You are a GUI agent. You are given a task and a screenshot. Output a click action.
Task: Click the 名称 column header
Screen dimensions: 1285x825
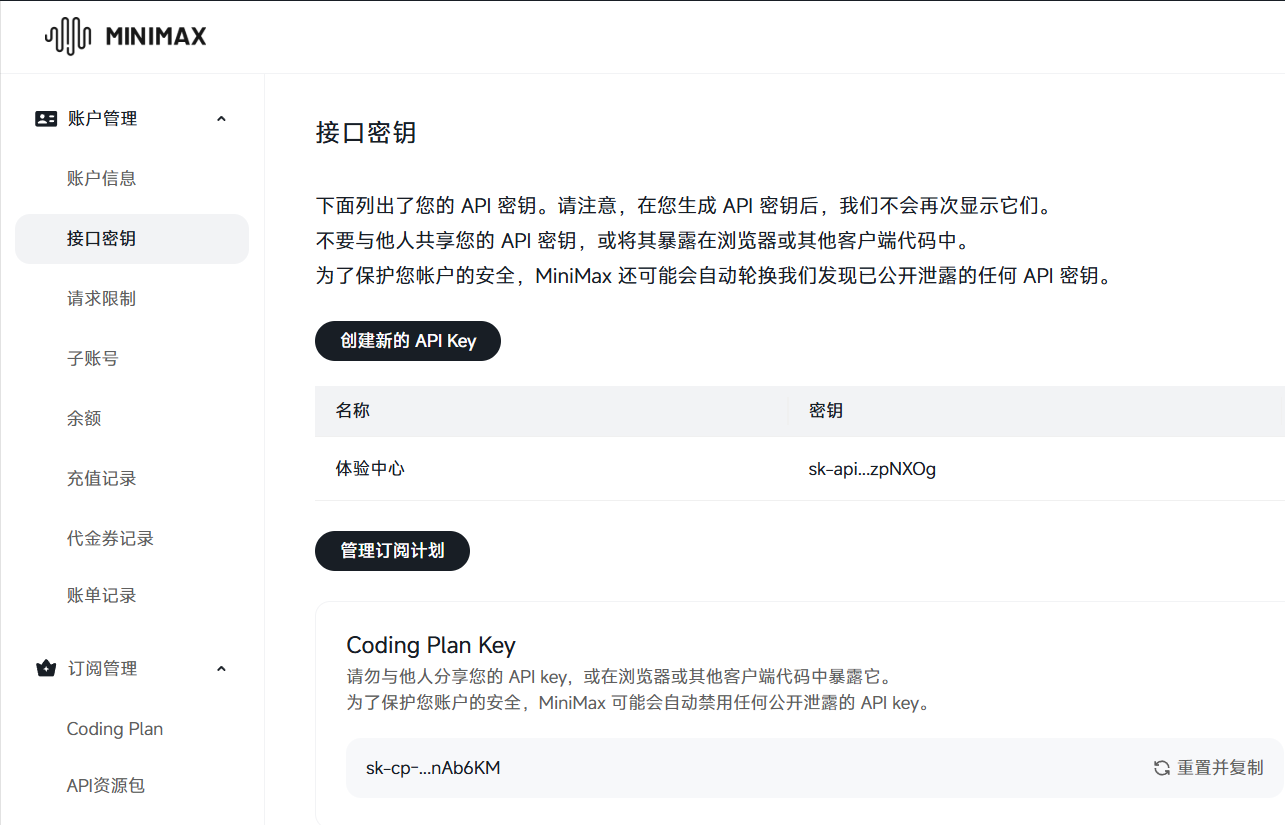click(353, 410)
